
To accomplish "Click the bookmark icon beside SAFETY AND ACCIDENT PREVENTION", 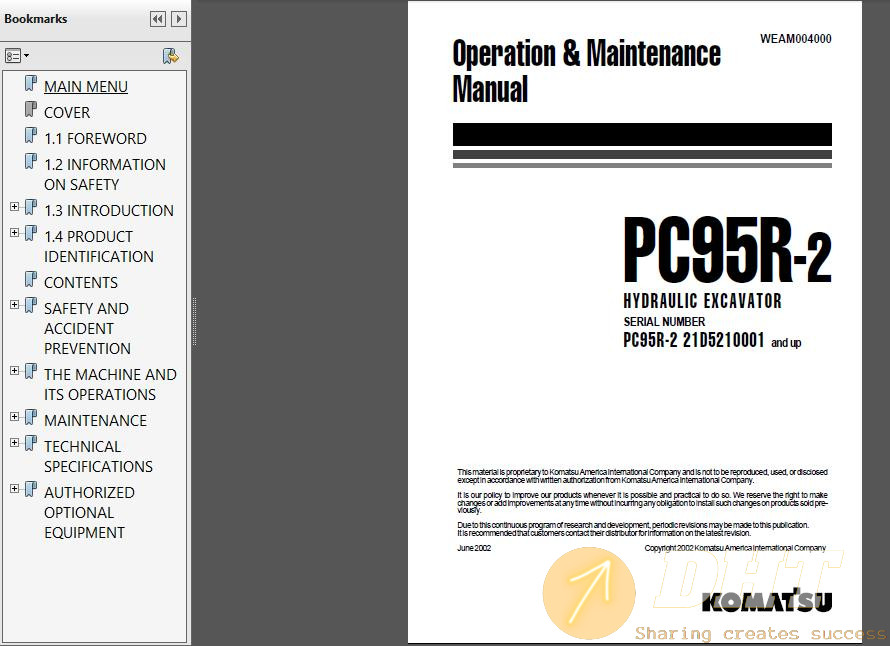I will coord(31,306).
